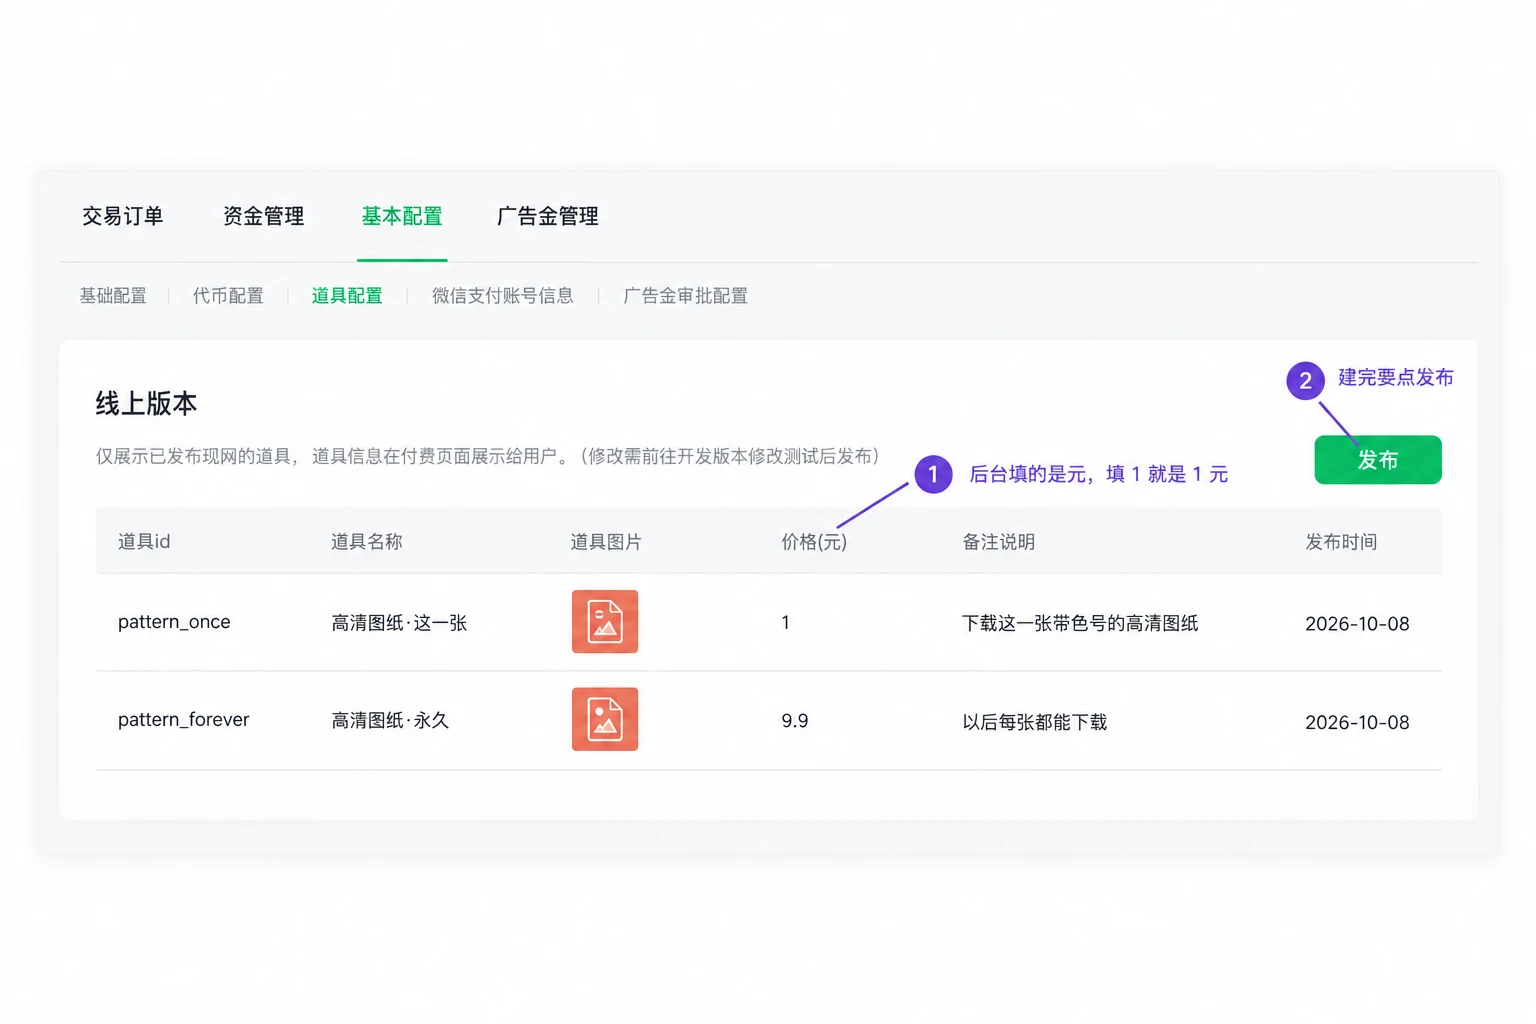Click the 发布时间 column header
1536x1024 pixels.
pyautogui.click(x=1341, y=542)
